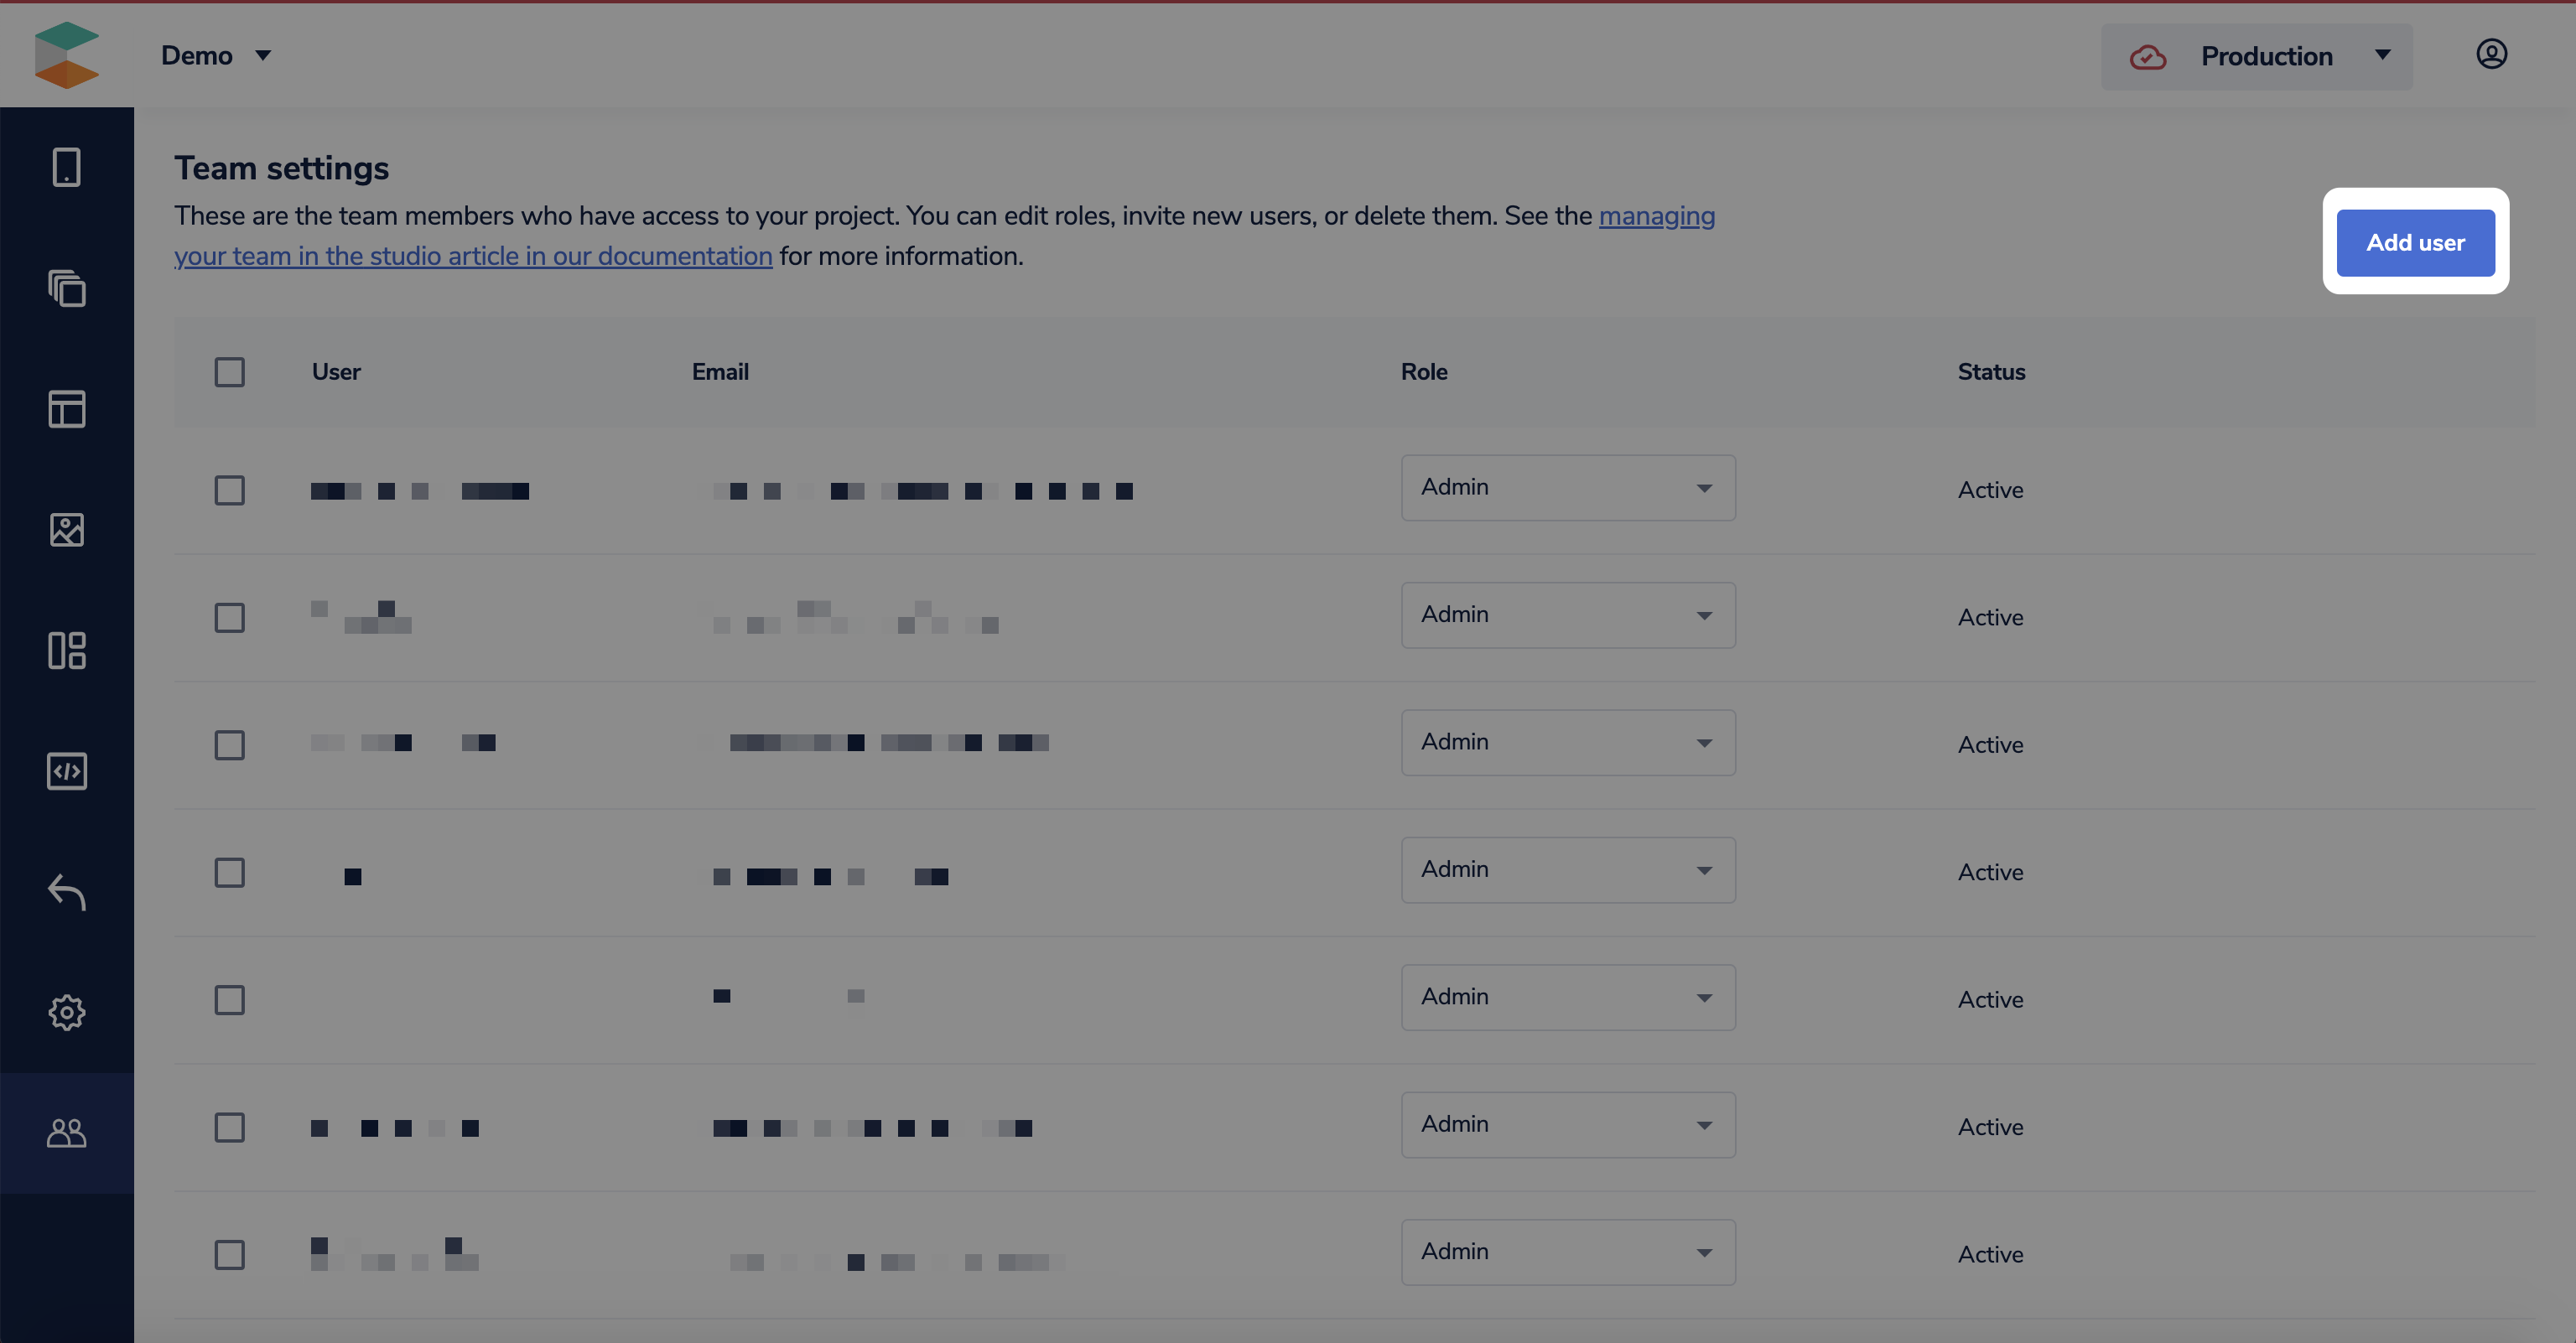The image size is (2576, 1343).
Task: Check the last visible user row checkbox
Action: (229, 1255)
